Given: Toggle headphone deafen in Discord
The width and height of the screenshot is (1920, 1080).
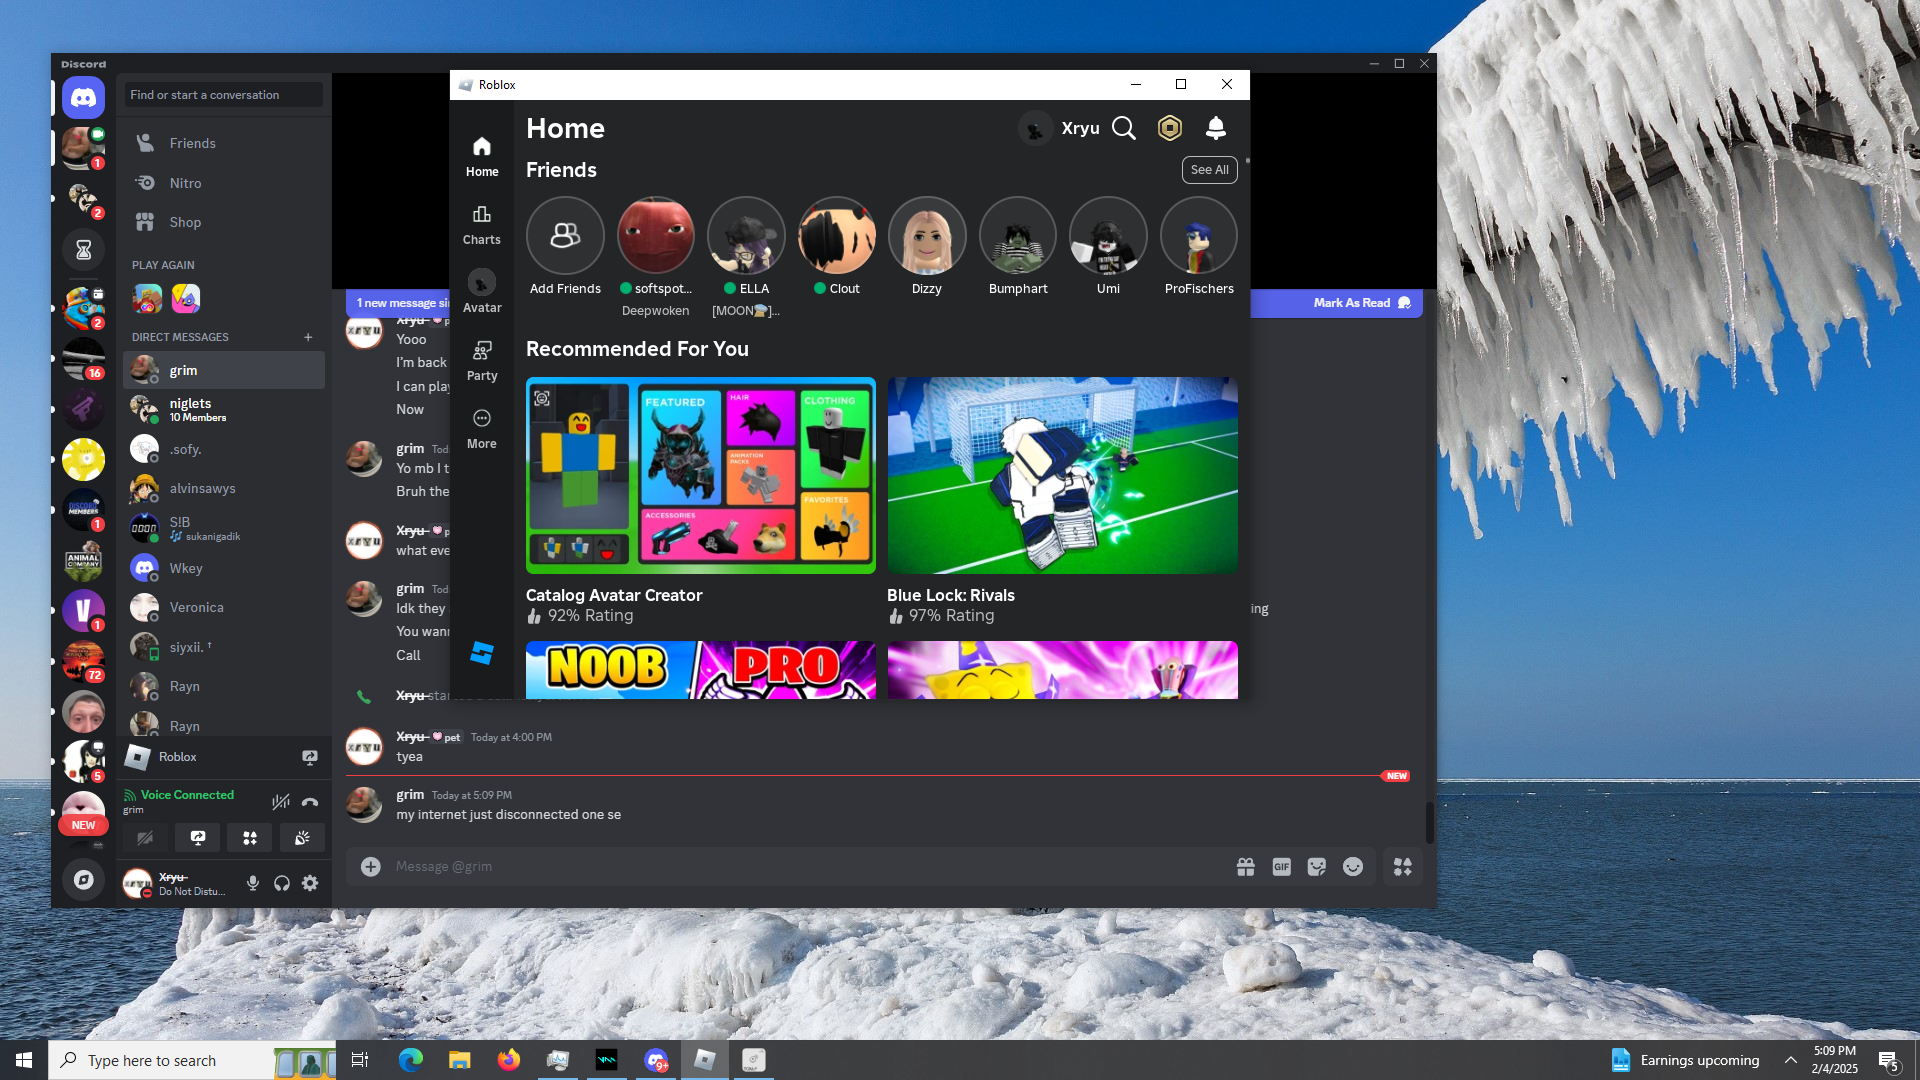Looking at the screenshot, I should (x=282, y=883).
